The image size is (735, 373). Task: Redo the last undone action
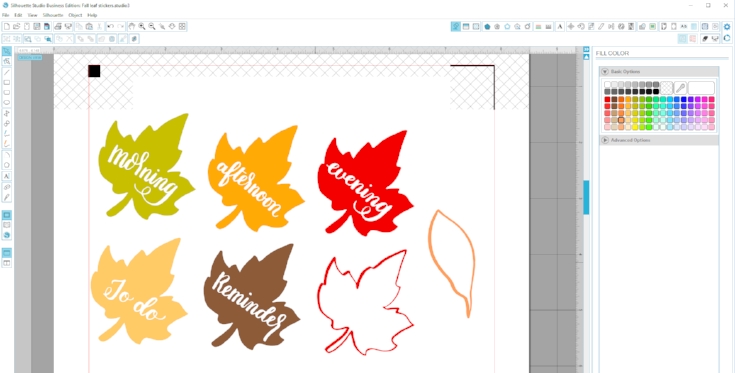point(120,27)
